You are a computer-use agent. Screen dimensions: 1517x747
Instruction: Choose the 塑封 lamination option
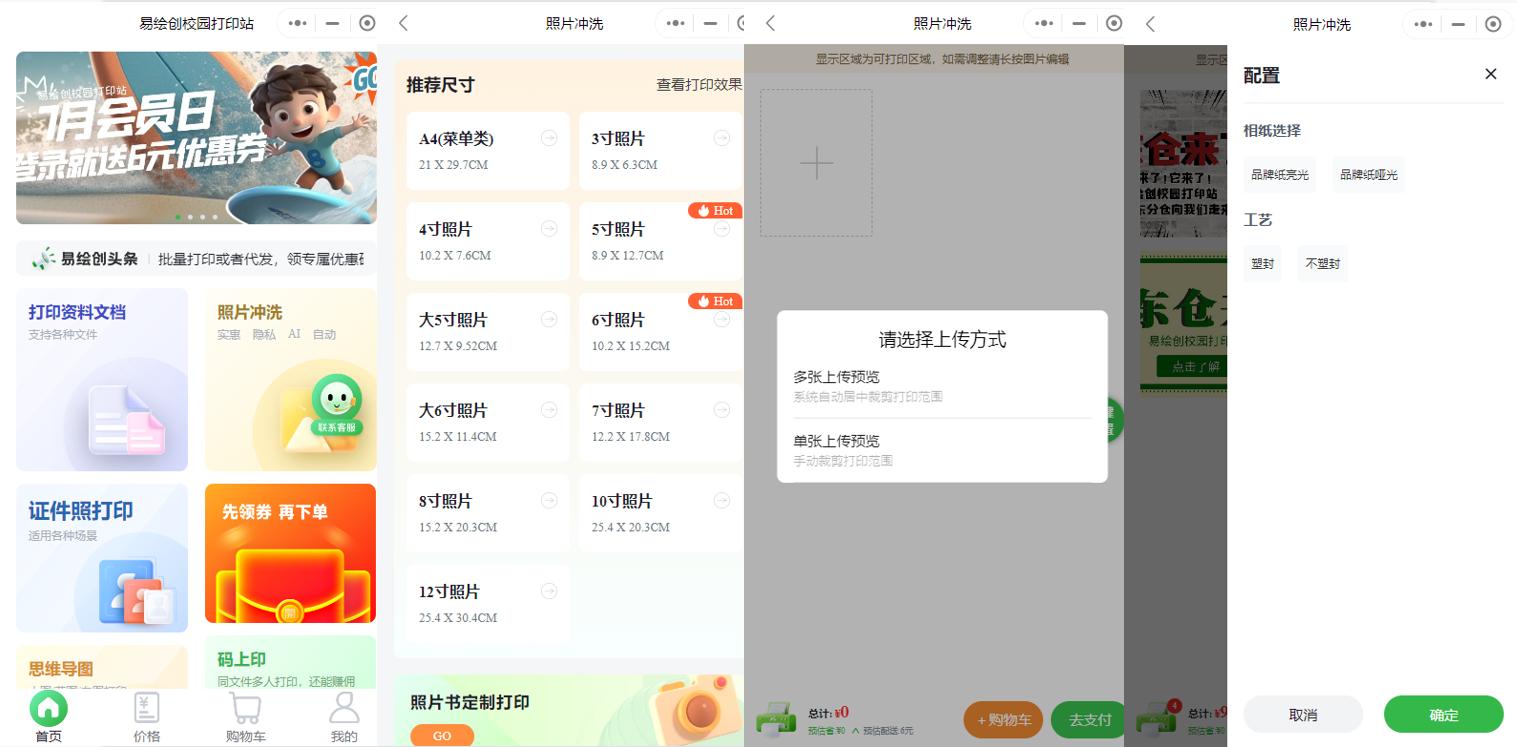click(x=1262, y=263)
